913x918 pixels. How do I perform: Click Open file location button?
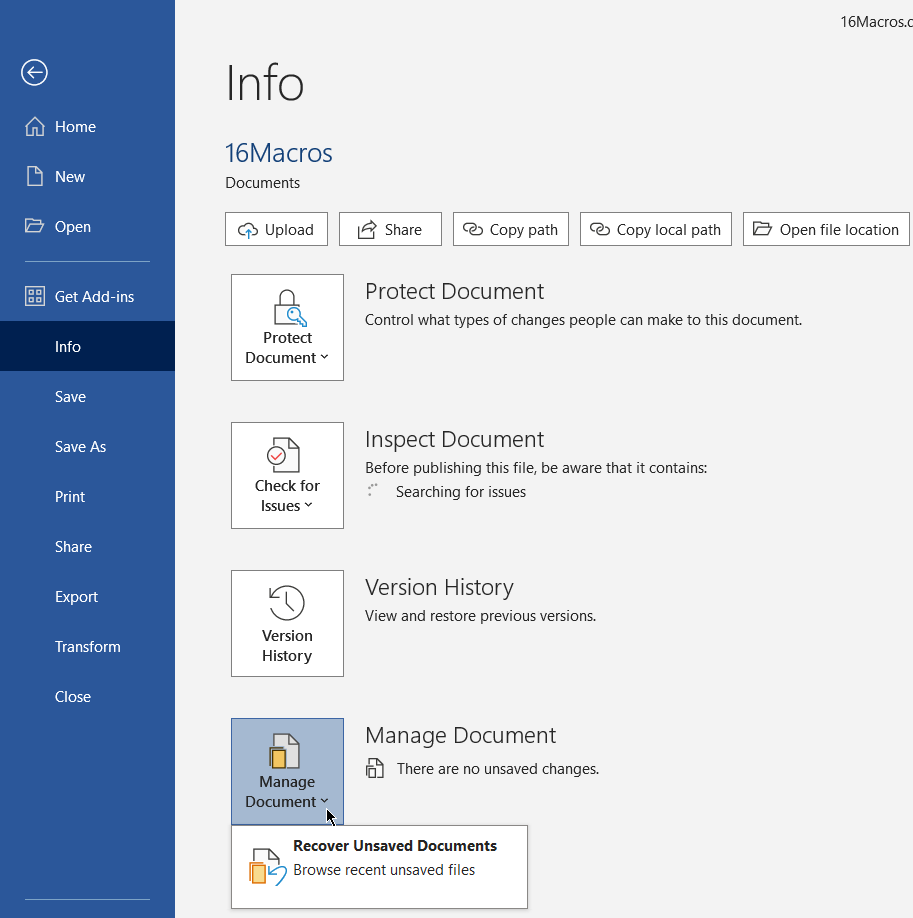[826, 229]
